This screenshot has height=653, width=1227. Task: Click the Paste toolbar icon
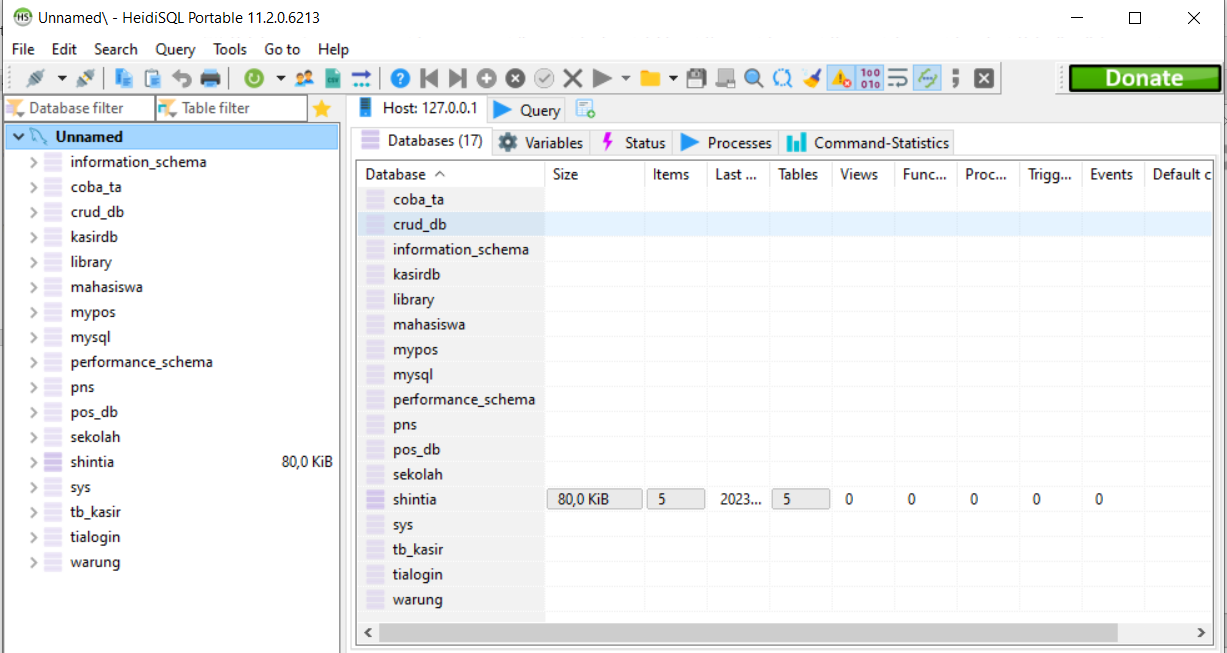(x=152, y=78)
